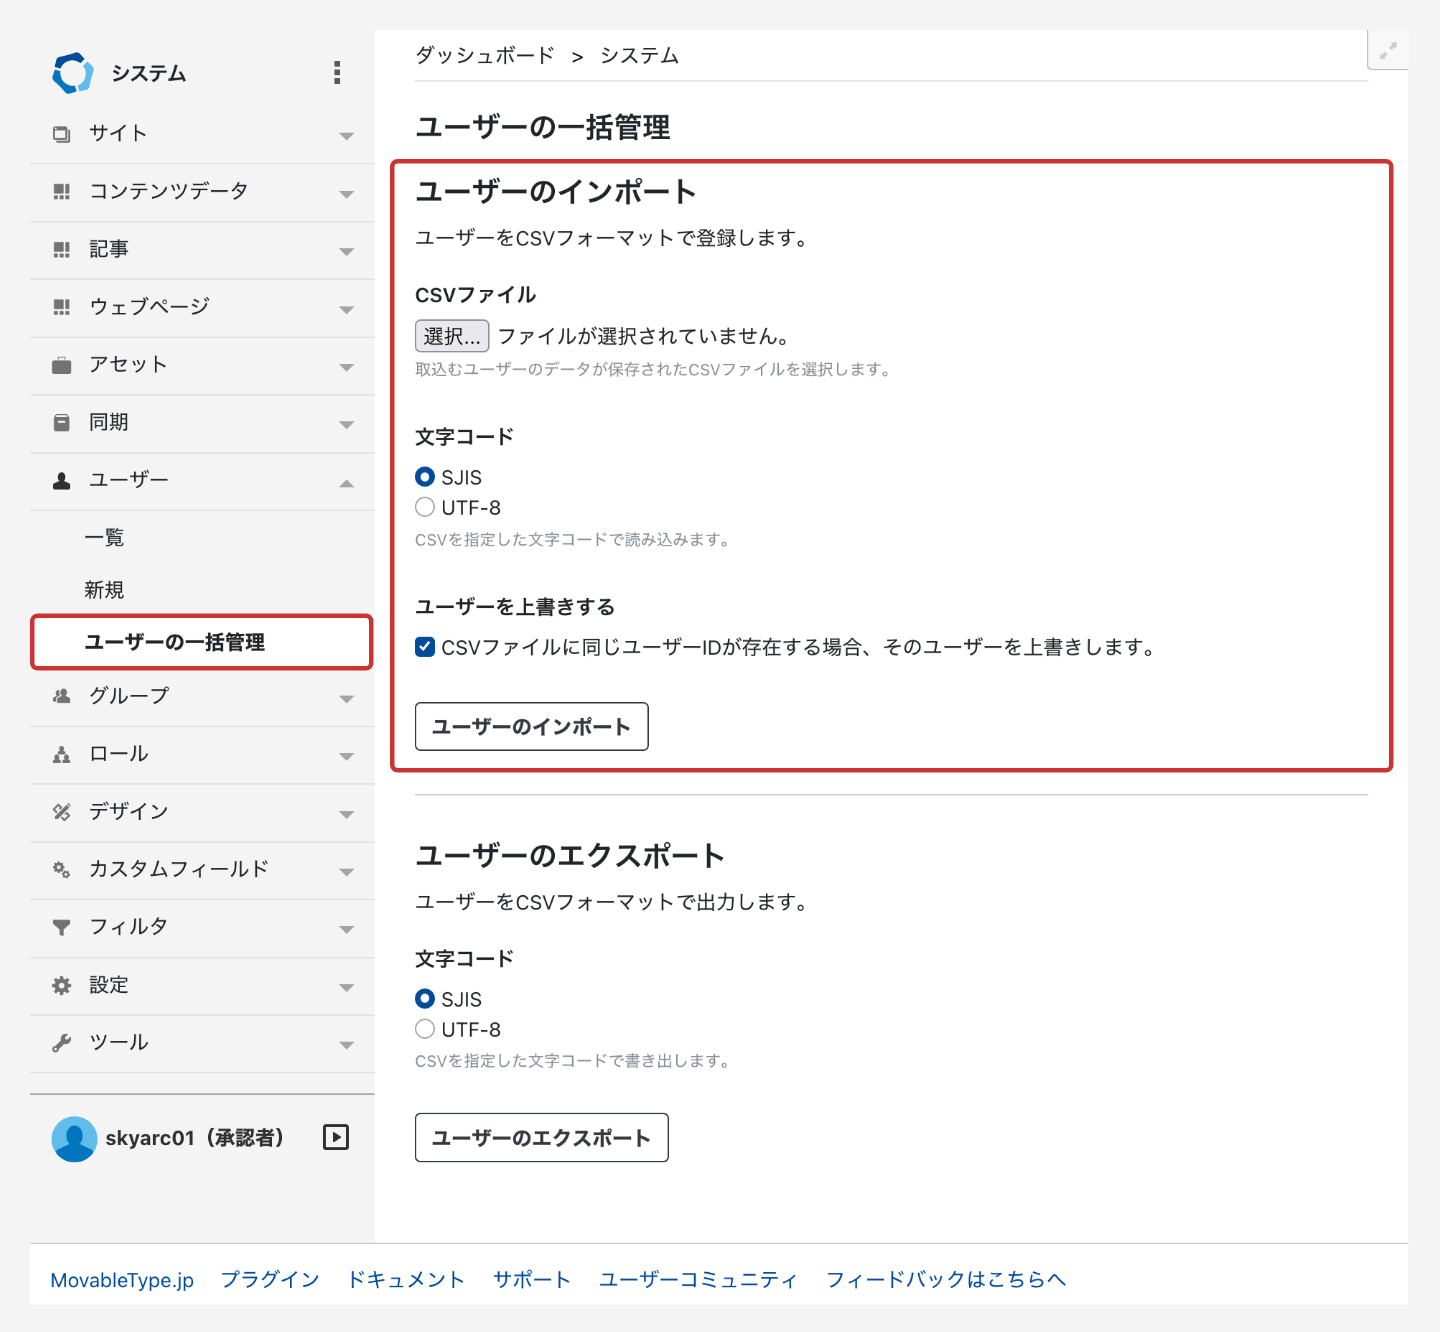The width and height of the screenshot is (1440, 1332).
Task: Click the settings gear icon
Action: point(62,986)
